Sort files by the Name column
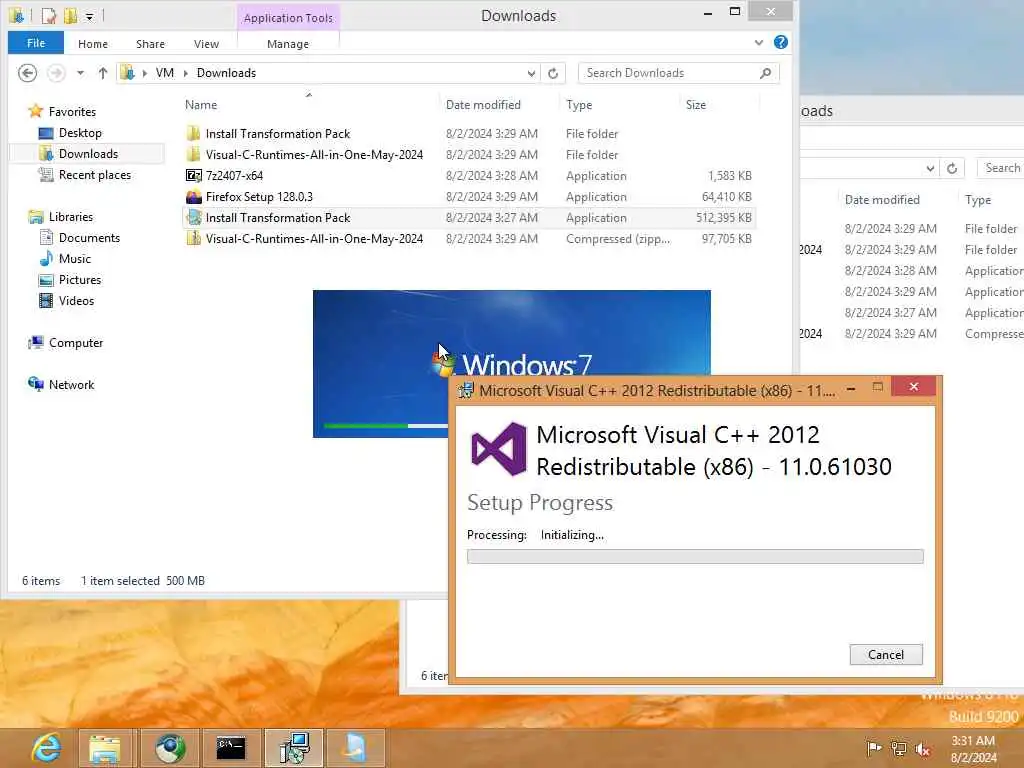 (x=200, y=104)
